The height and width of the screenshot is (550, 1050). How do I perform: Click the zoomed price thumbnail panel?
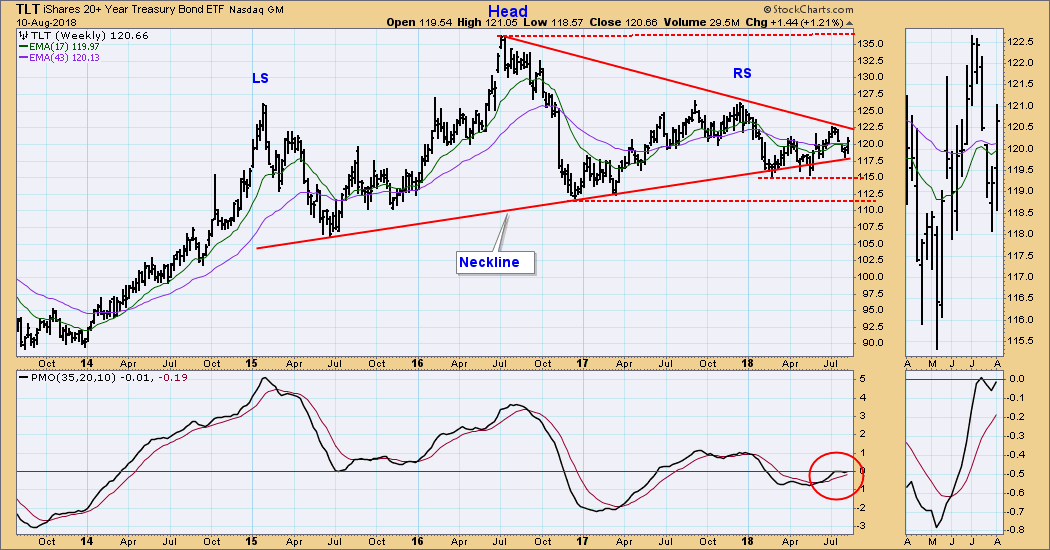[952, 190]
